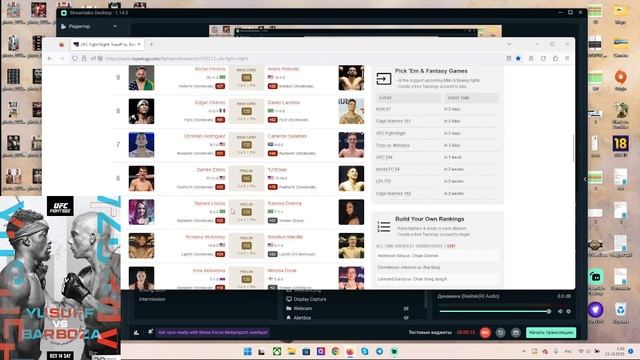Viewport: 640px width, 360px height.
Task: Open Telegram from the taskbar
Action: click(379, 351)
